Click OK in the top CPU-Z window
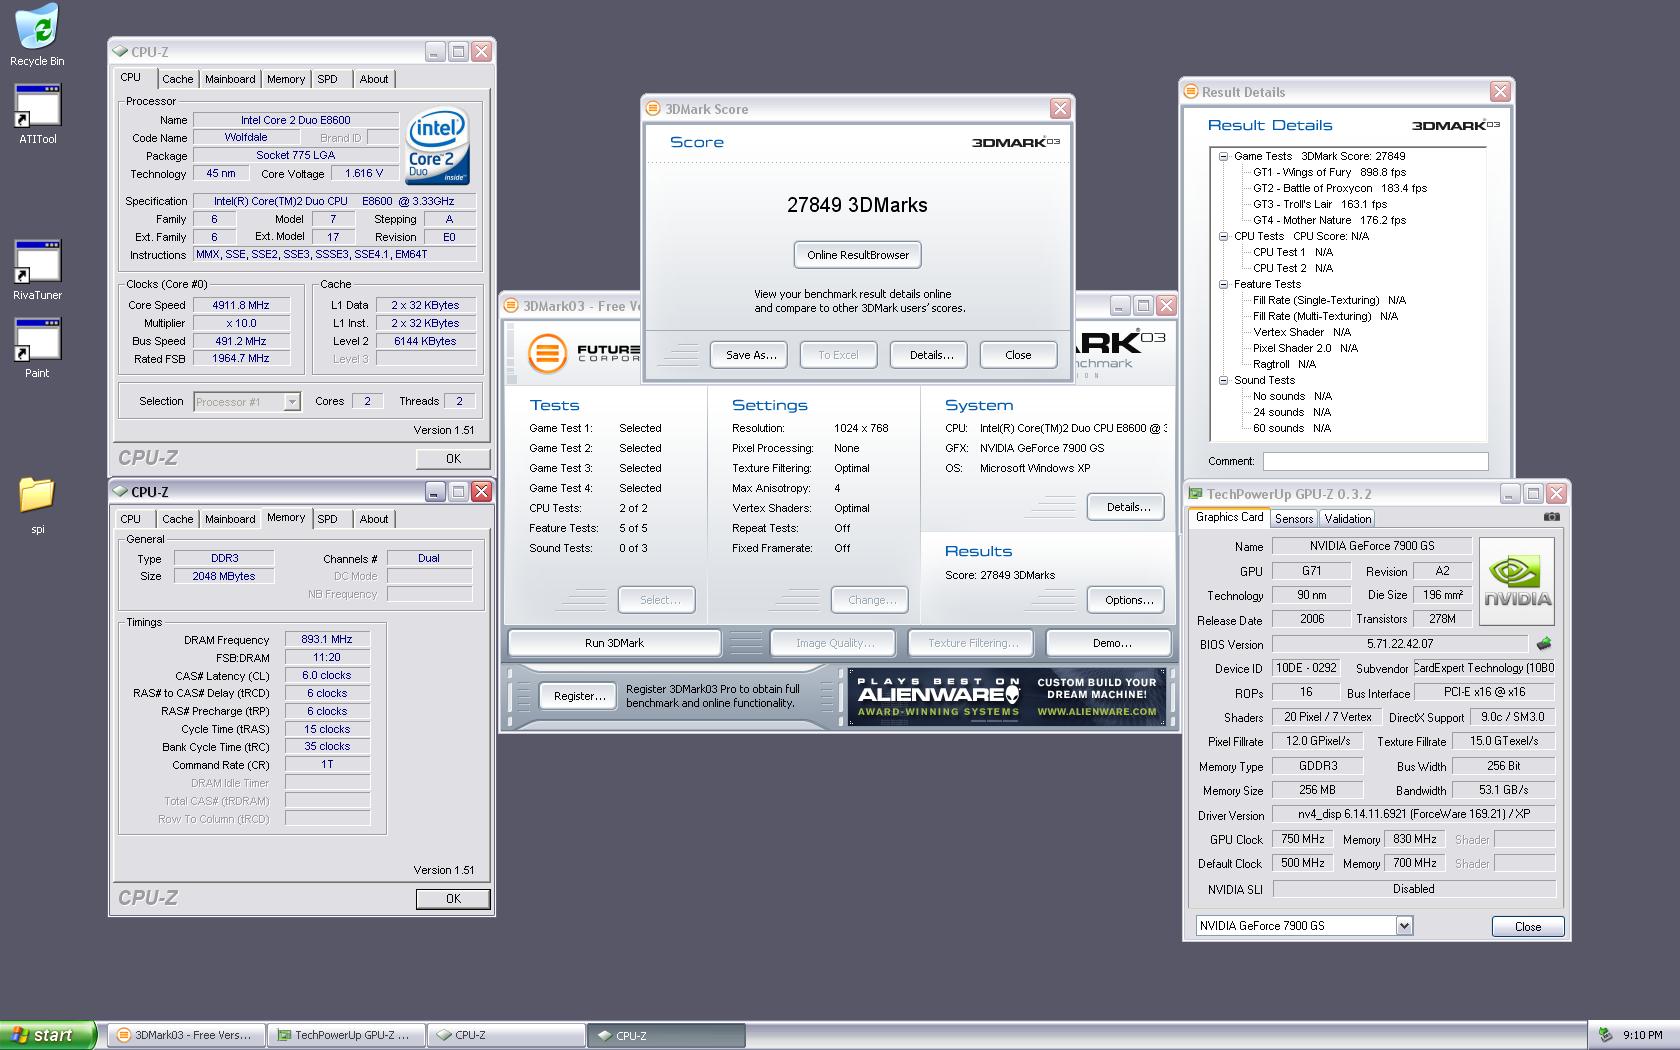This screenshot has width=1680, height=1050. [x=453, y=459]
